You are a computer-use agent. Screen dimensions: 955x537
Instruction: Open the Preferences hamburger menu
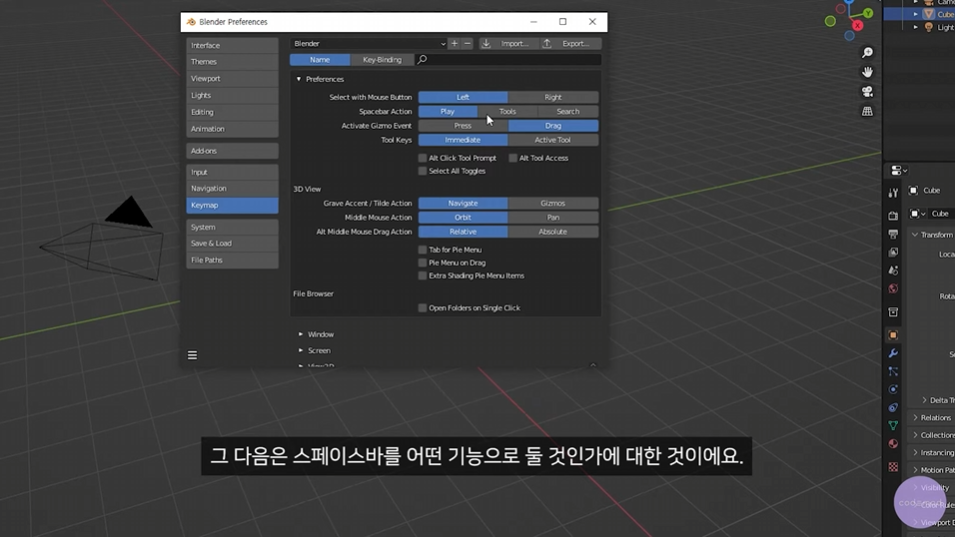point(192,355)
